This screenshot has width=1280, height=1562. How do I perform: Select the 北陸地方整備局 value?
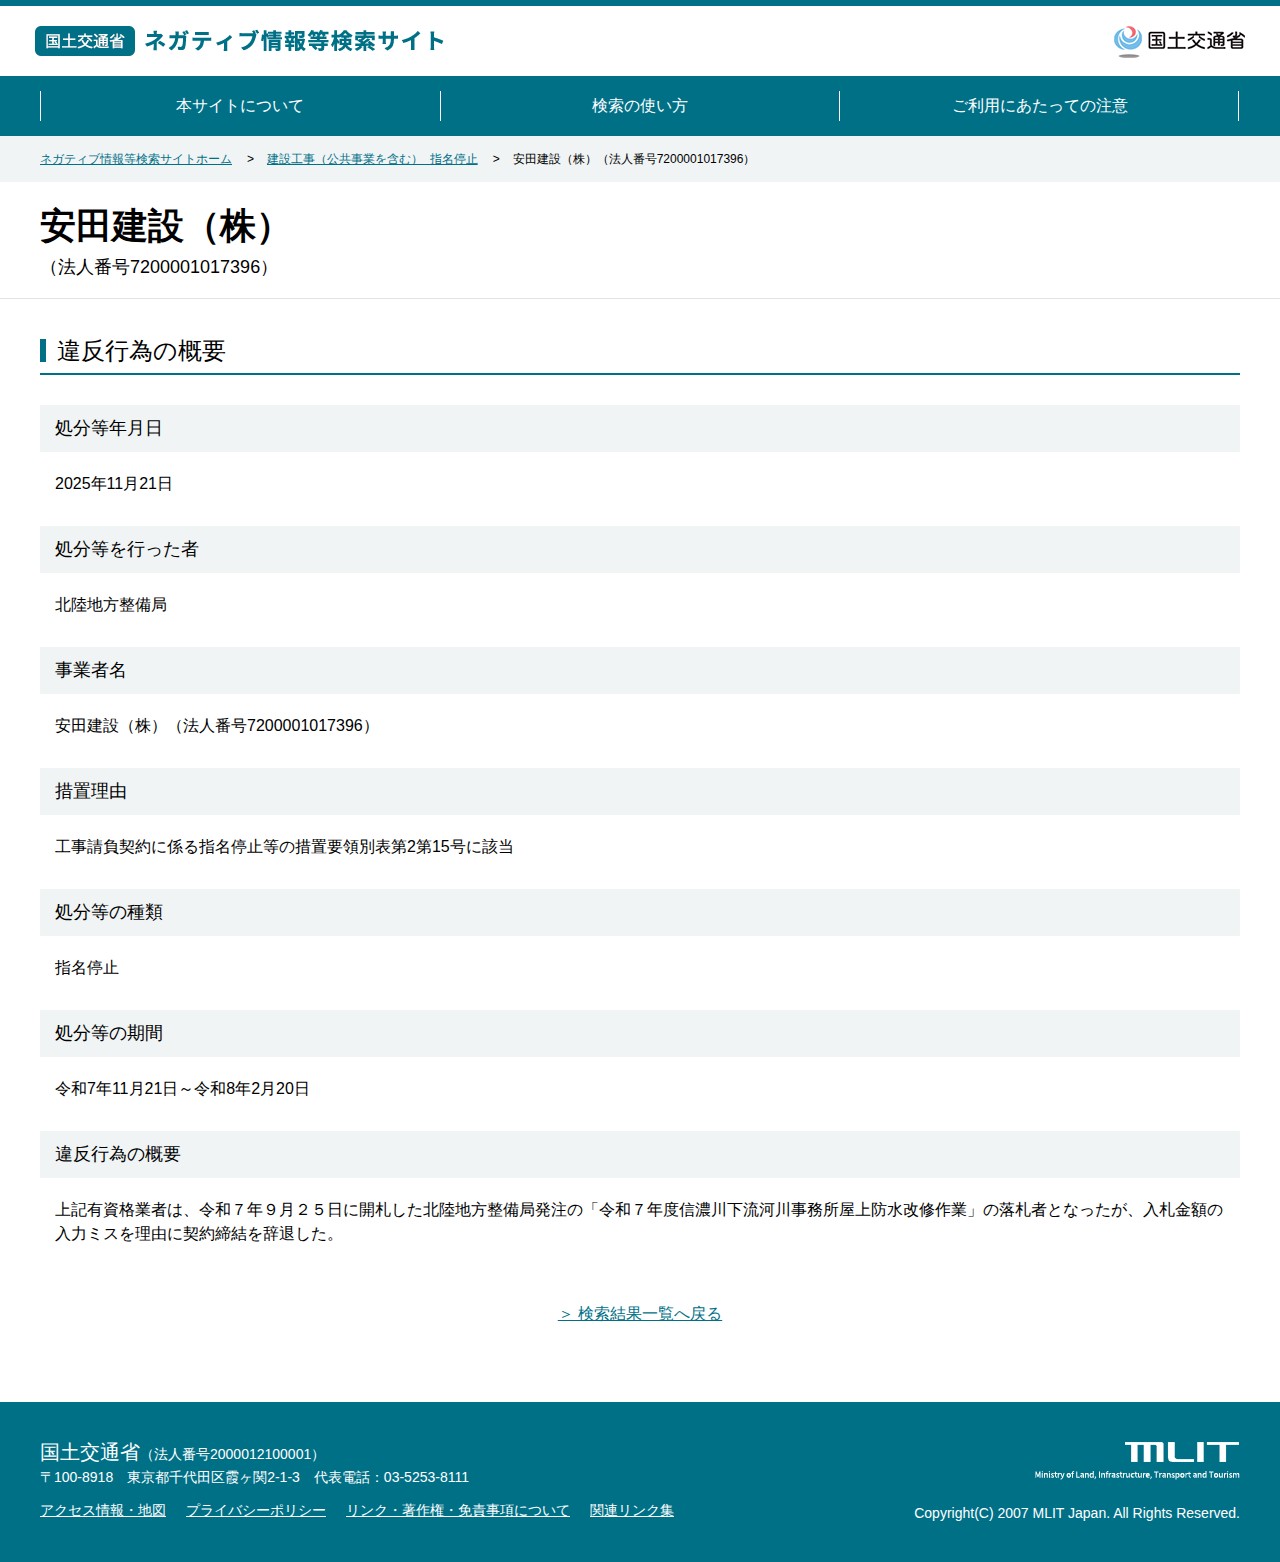click(111, 605)
